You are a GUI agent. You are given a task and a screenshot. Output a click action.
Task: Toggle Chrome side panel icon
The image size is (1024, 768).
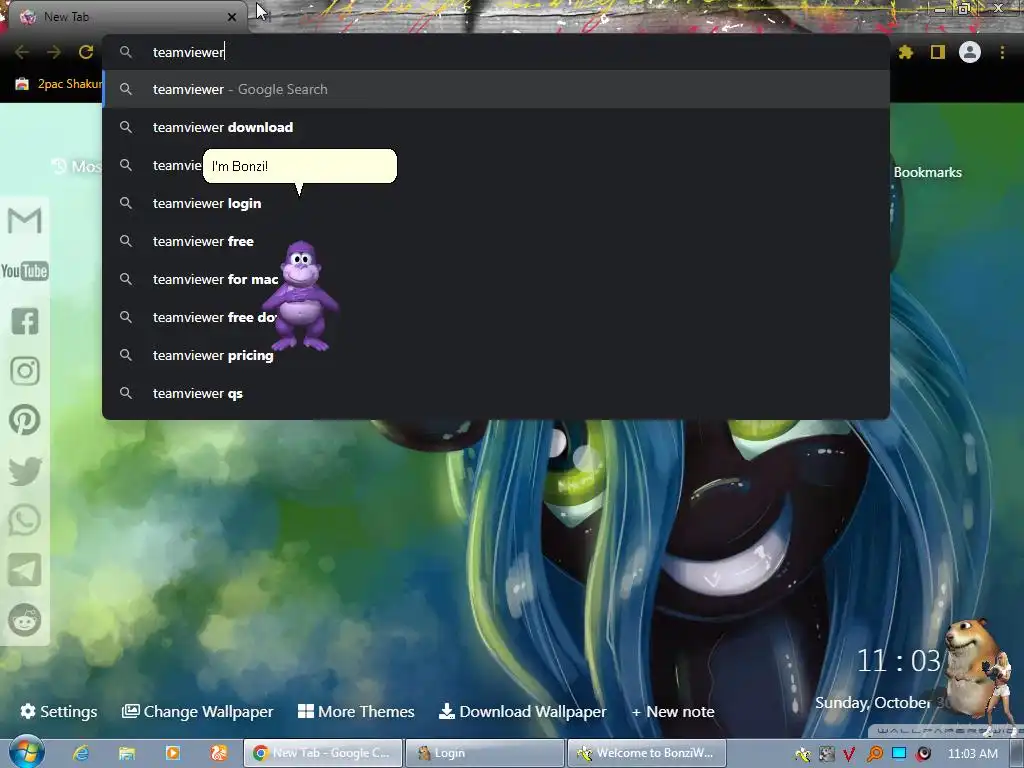tap(938, 52)
